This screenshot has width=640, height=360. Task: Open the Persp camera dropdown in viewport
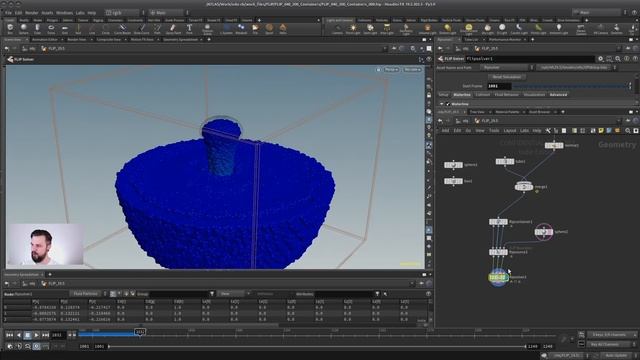point(391,70)
